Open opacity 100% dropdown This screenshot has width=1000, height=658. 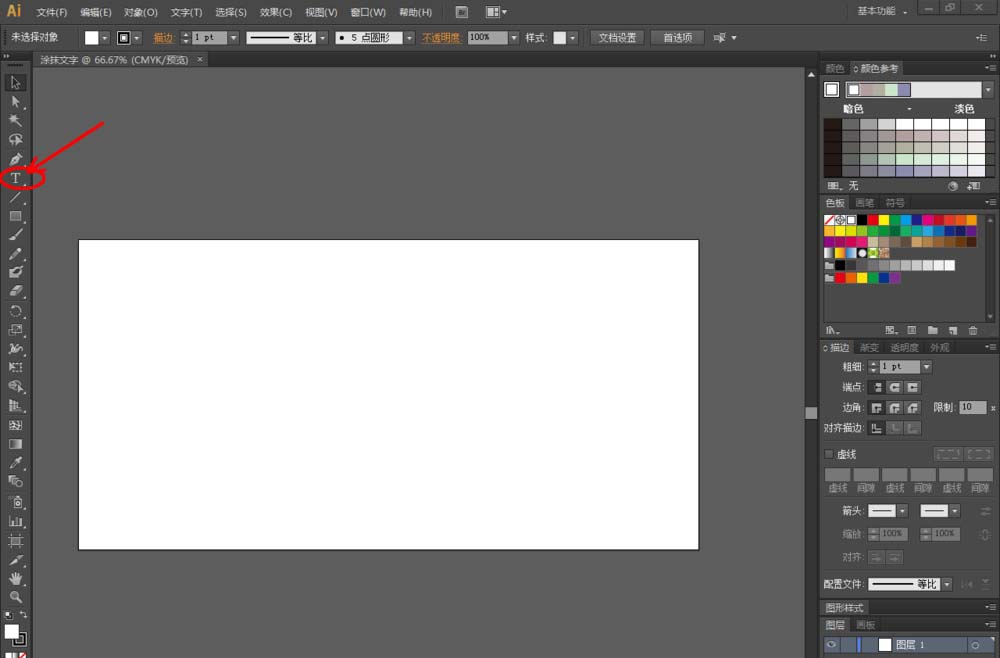click(514, 38)
